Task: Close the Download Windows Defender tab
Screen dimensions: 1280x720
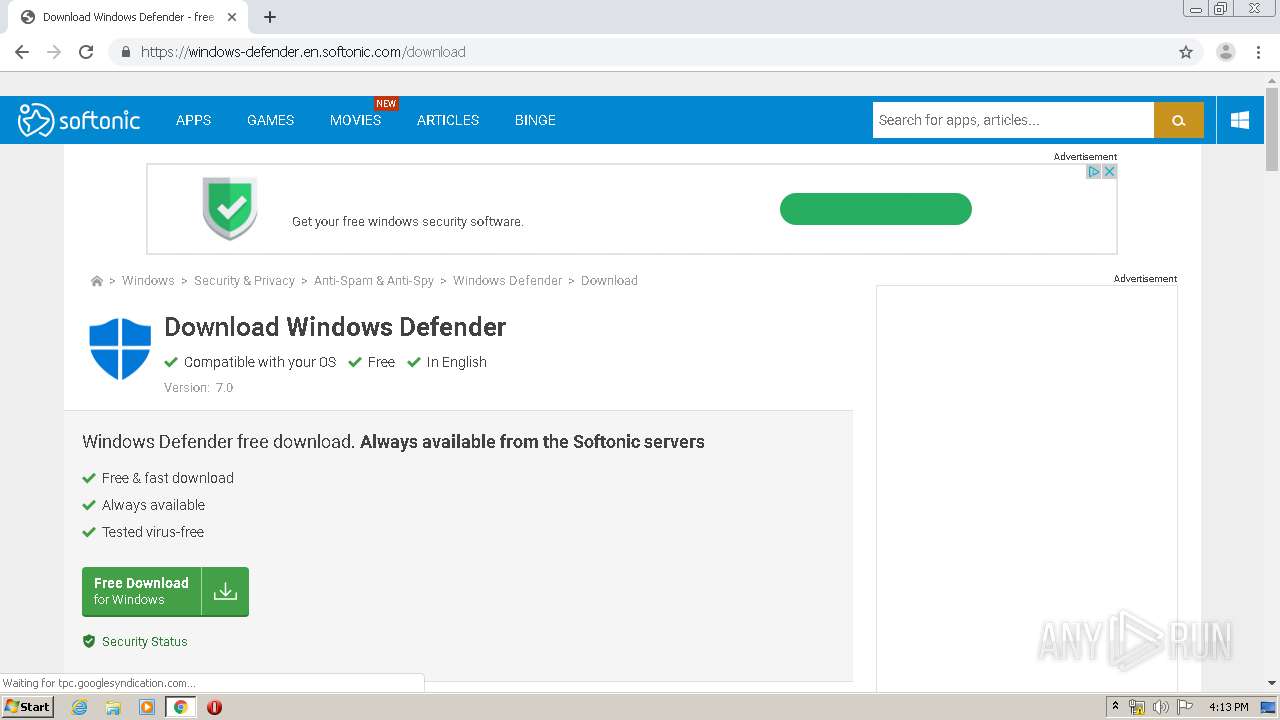Action: pos(233,17)
